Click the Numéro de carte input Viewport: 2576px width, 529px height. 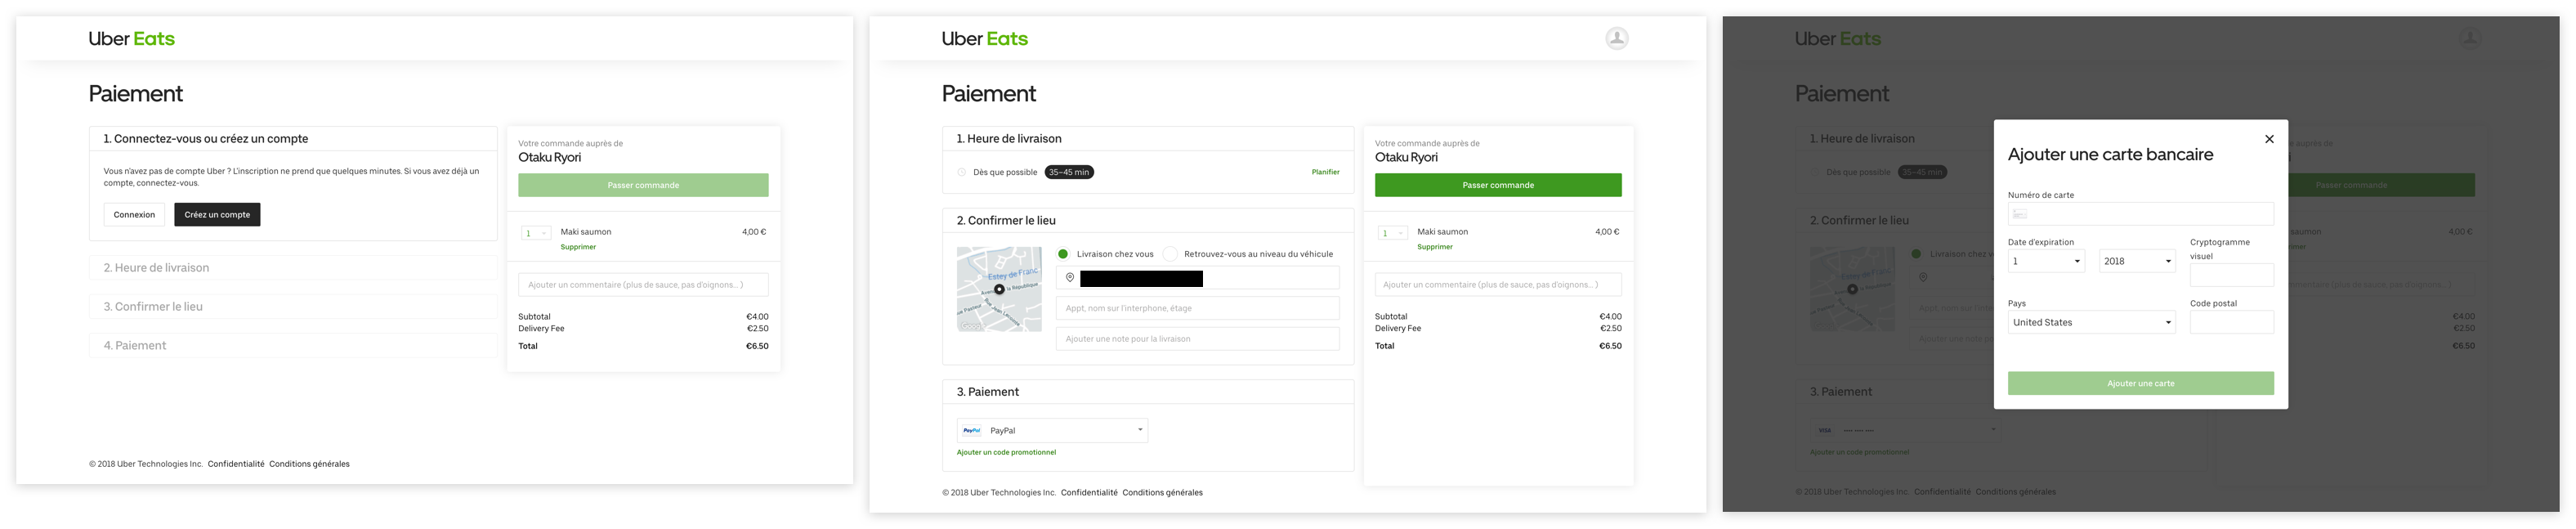coord(2140,214)
